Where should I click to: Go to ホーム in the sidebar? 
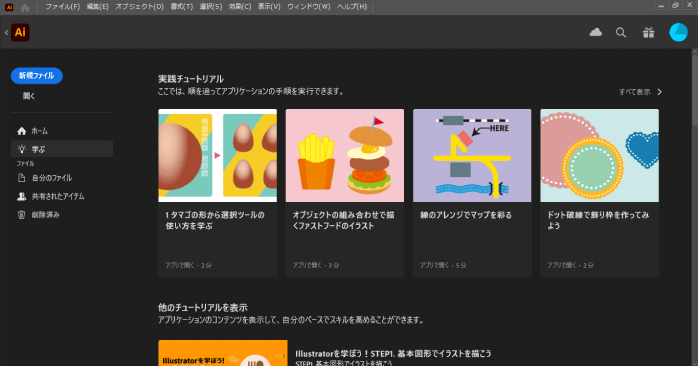tap(62, 131)
